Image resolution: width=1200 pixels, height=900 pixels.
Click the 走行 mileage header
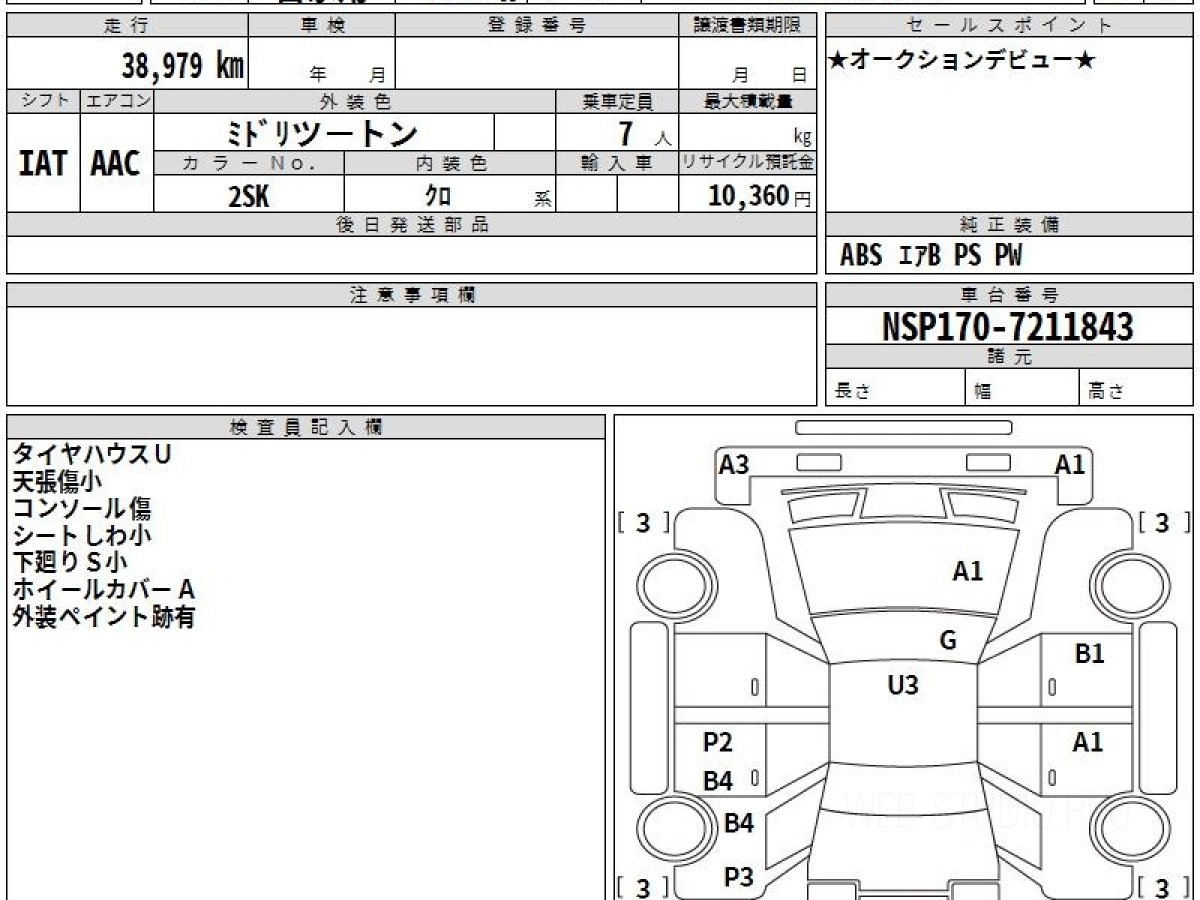coord(127,26)
